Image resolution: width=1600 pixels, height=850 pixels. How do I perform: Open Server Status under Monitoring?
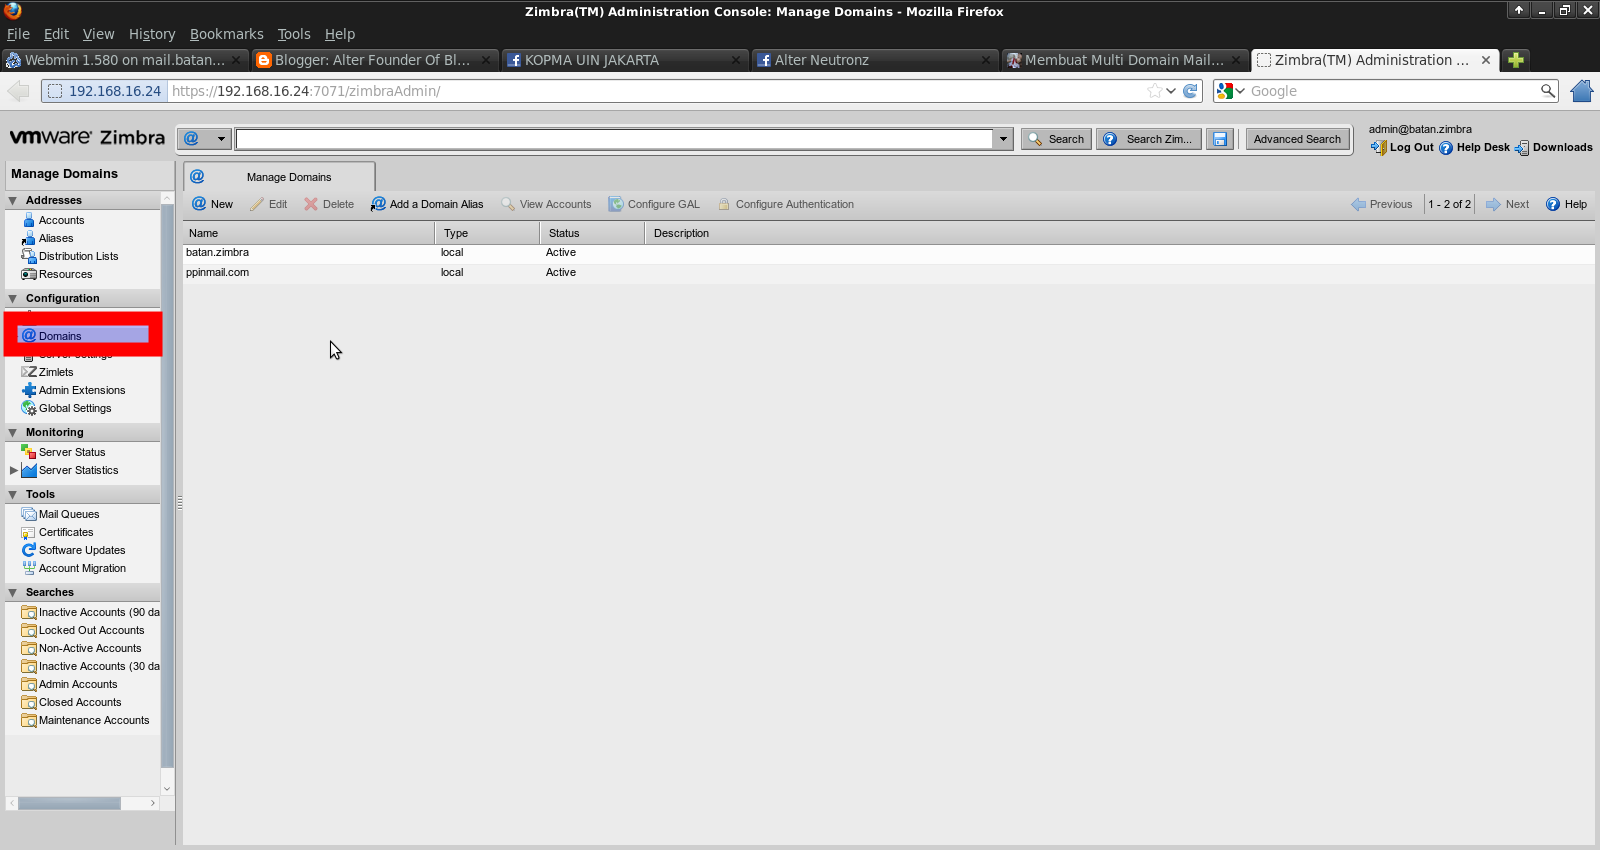pyautogui.click(x=72, y=452)
